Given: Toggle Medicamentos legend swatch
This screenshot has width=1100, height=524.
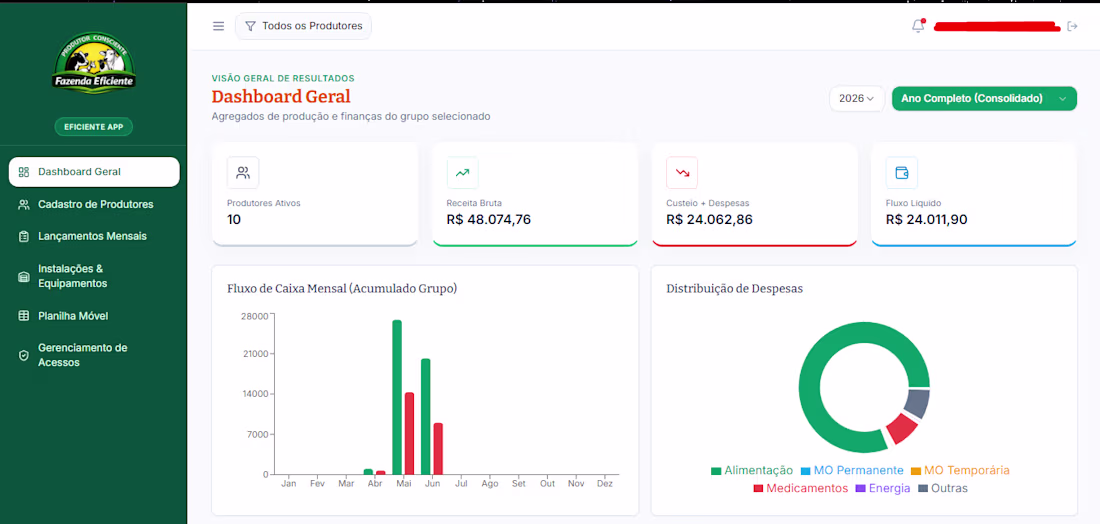Looking at the screenshot, I should pyautogui.click(x=758, y=489).
